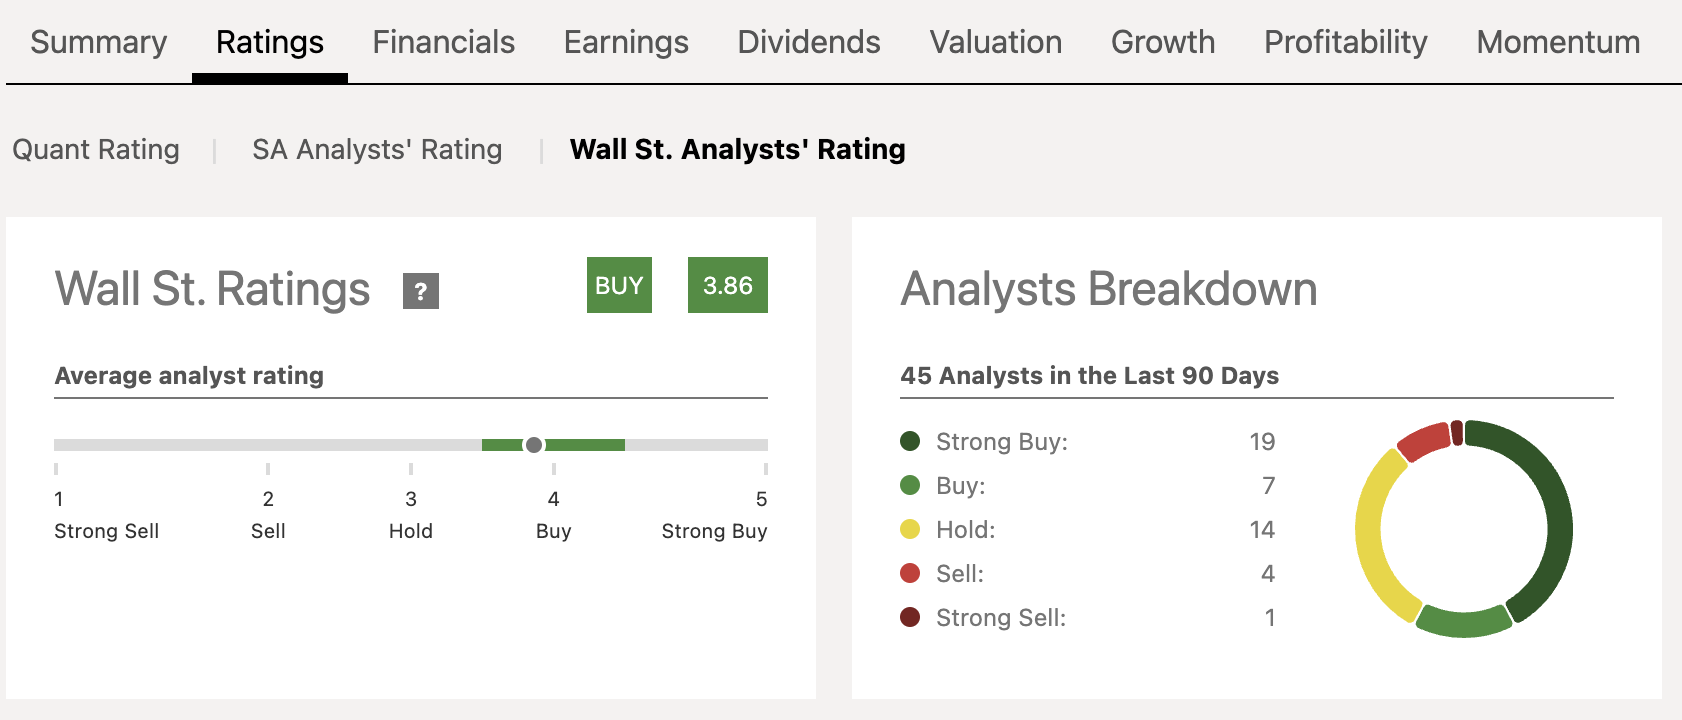
Task: Select the Strong Buy analyst count
Action: click(x=1262, y=441)
